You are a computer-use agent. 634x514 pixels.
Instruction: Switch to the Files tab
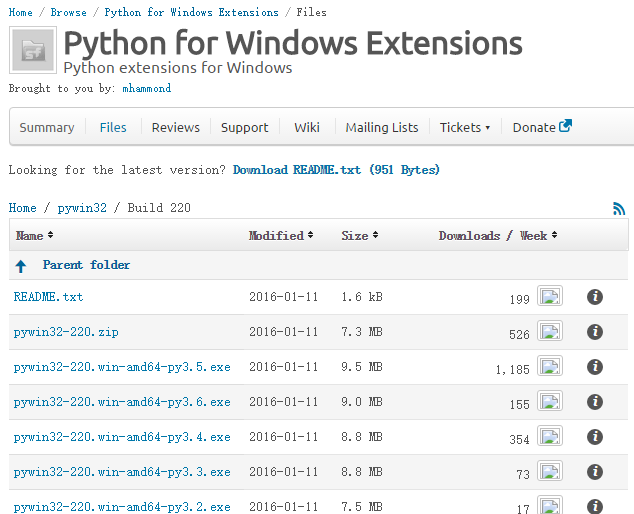(113, 127)
